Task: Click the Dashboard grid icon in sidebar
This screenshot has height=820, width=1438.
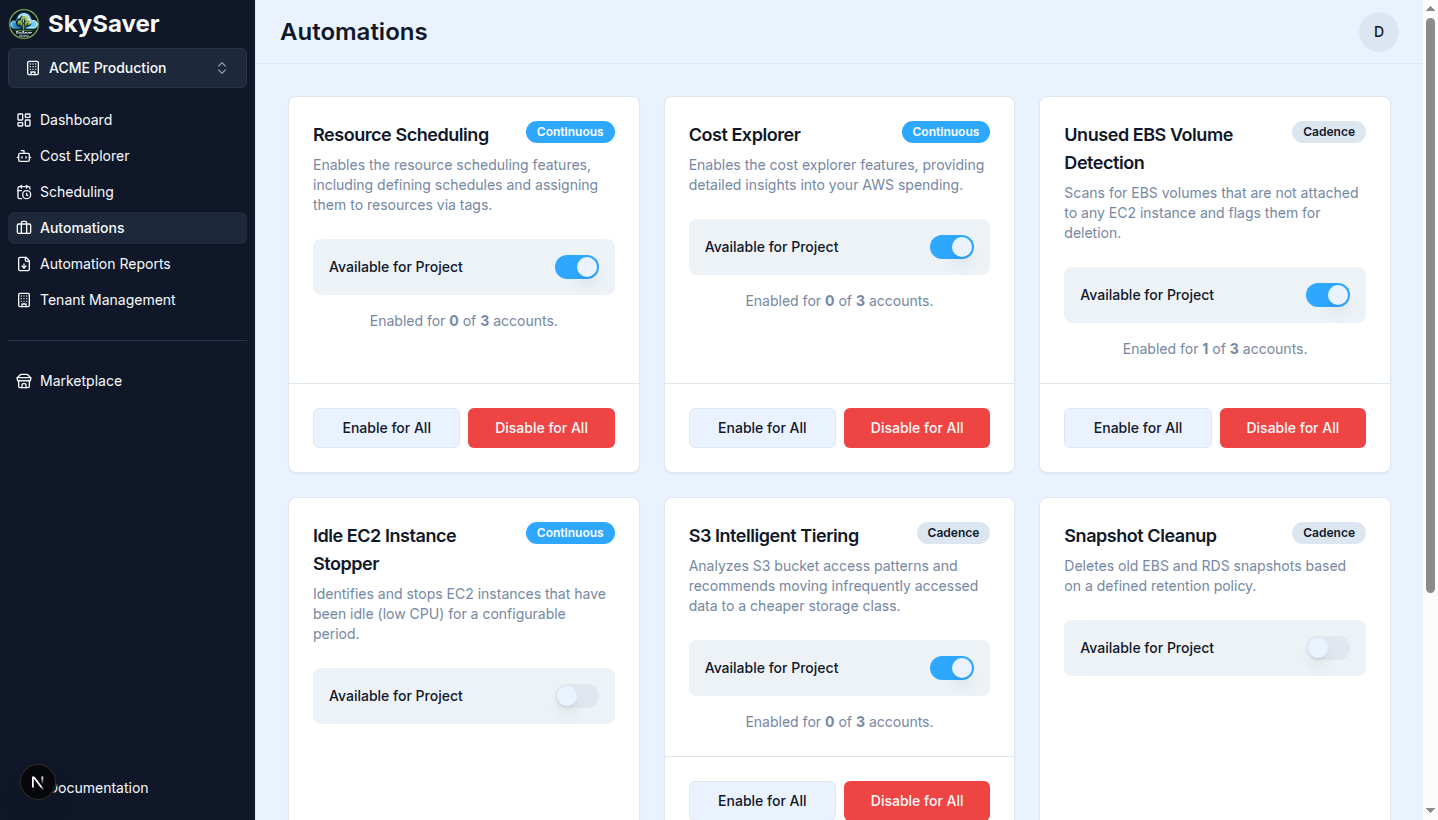Action: pyautogui.click(x=22, y=119)
